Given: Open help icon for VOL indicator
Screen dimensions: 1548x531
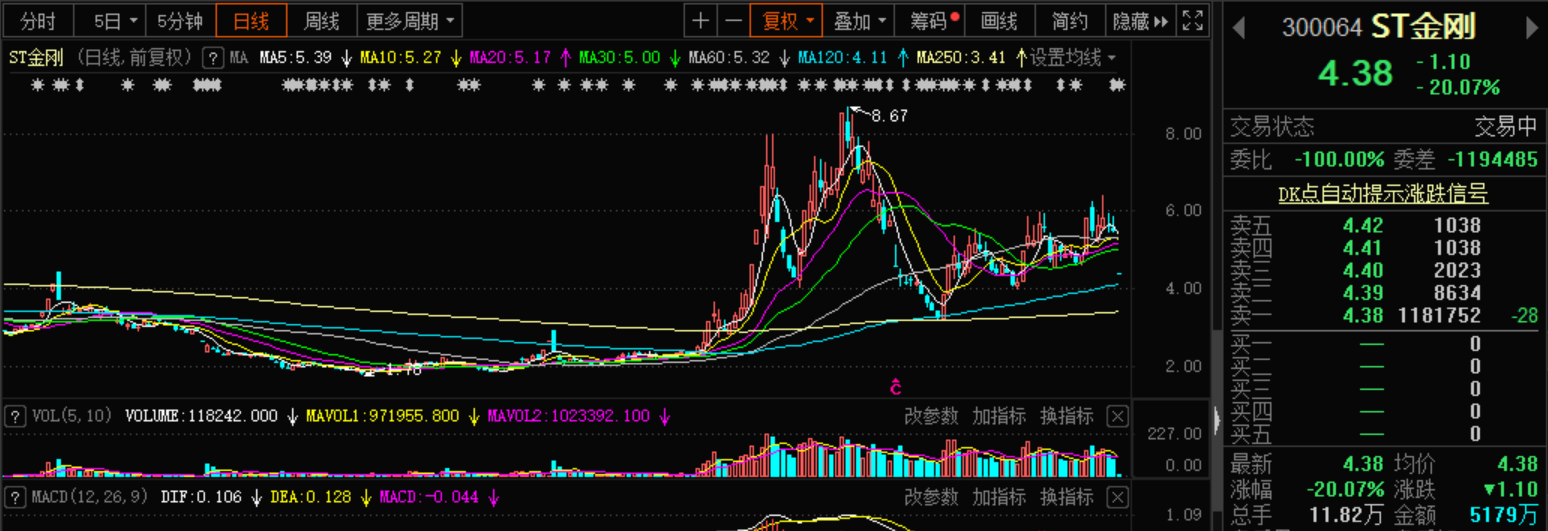Looking at the screenshot, I should (x=15, y=416).
